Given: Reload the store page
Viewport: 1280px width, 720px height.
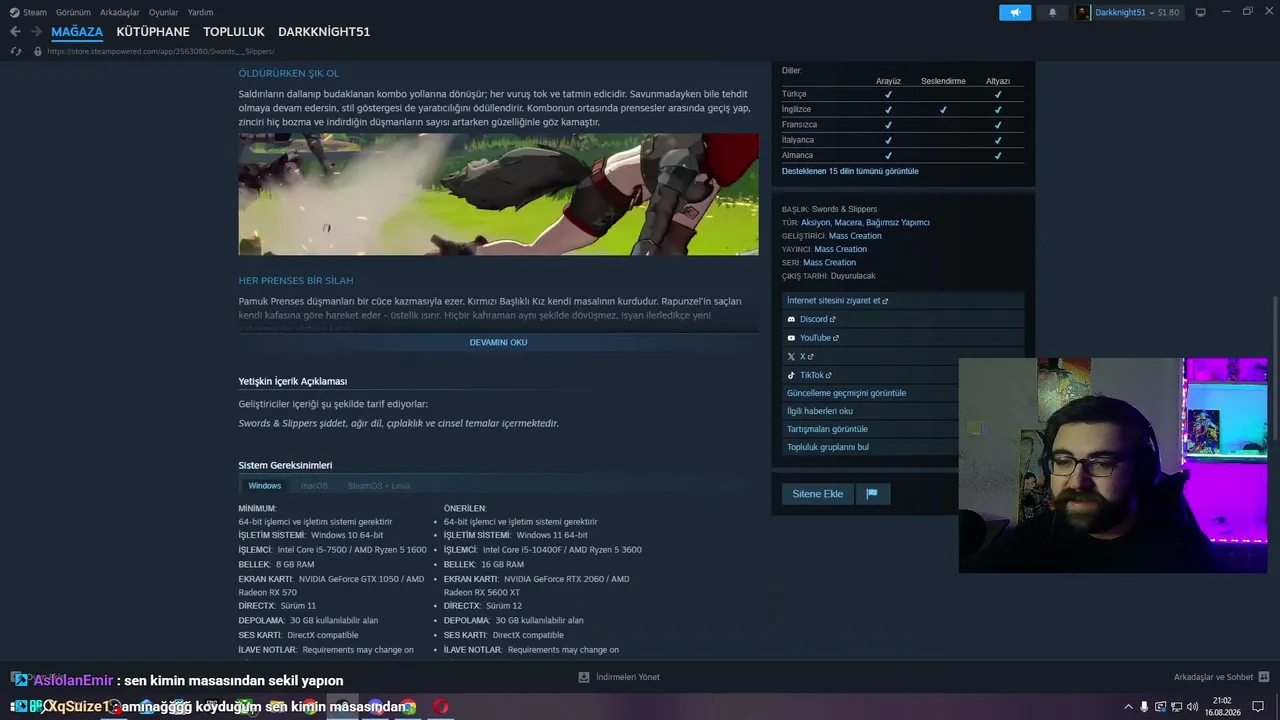Looking at the screenshot, I should point(15,51).
